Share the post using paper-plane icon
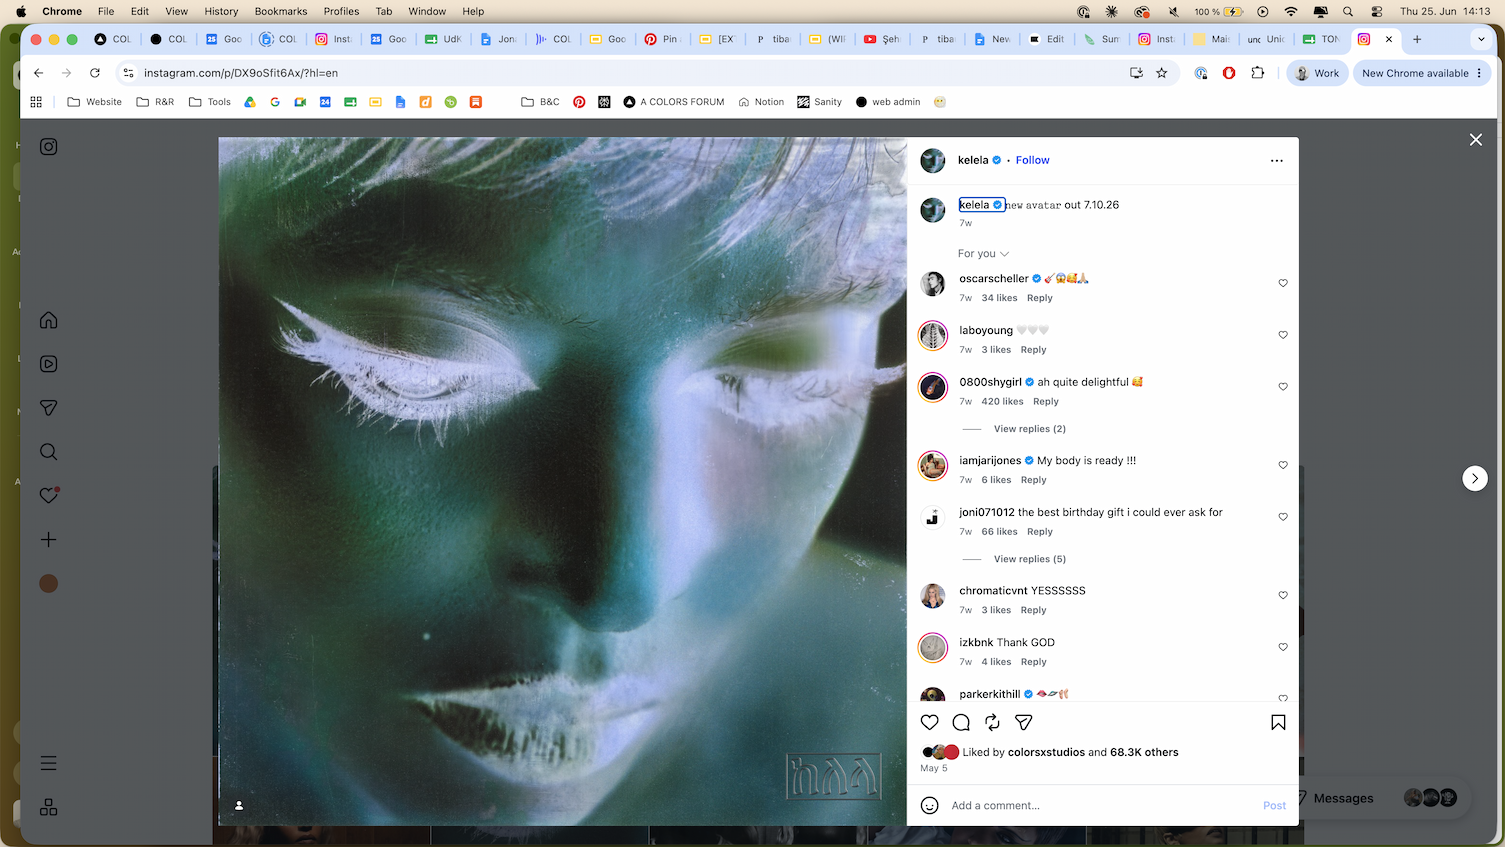The image size is (1505, 847). point(1023,722)
